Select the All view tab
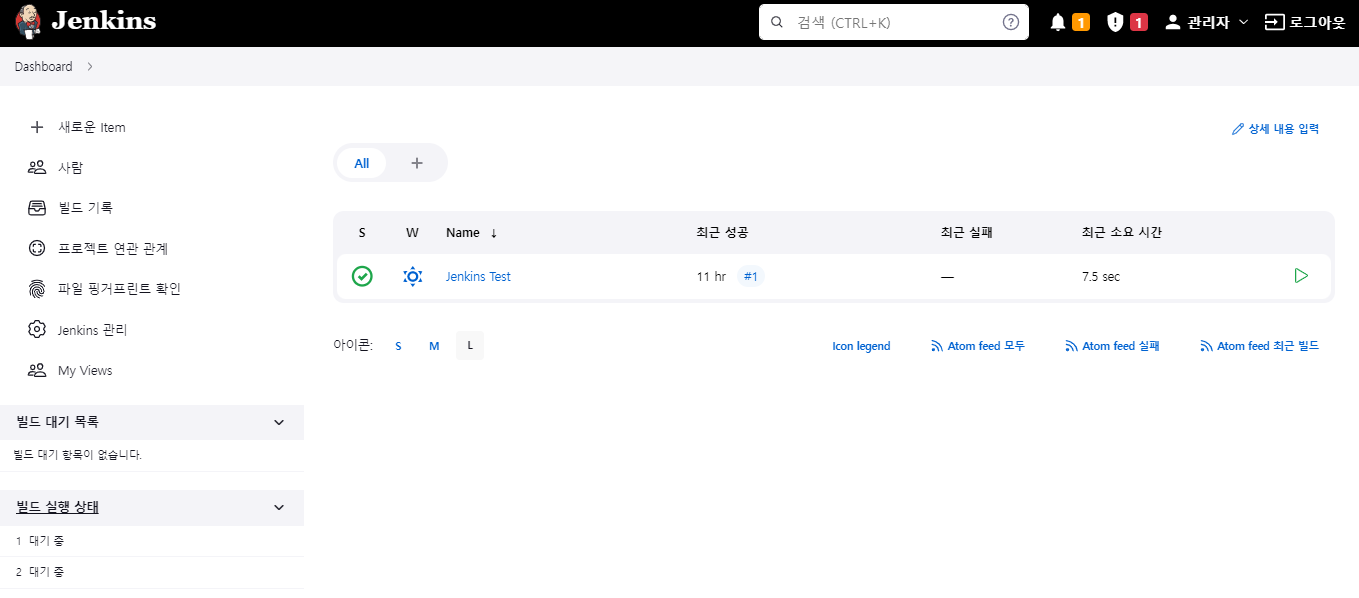 (x=361, y=163)
